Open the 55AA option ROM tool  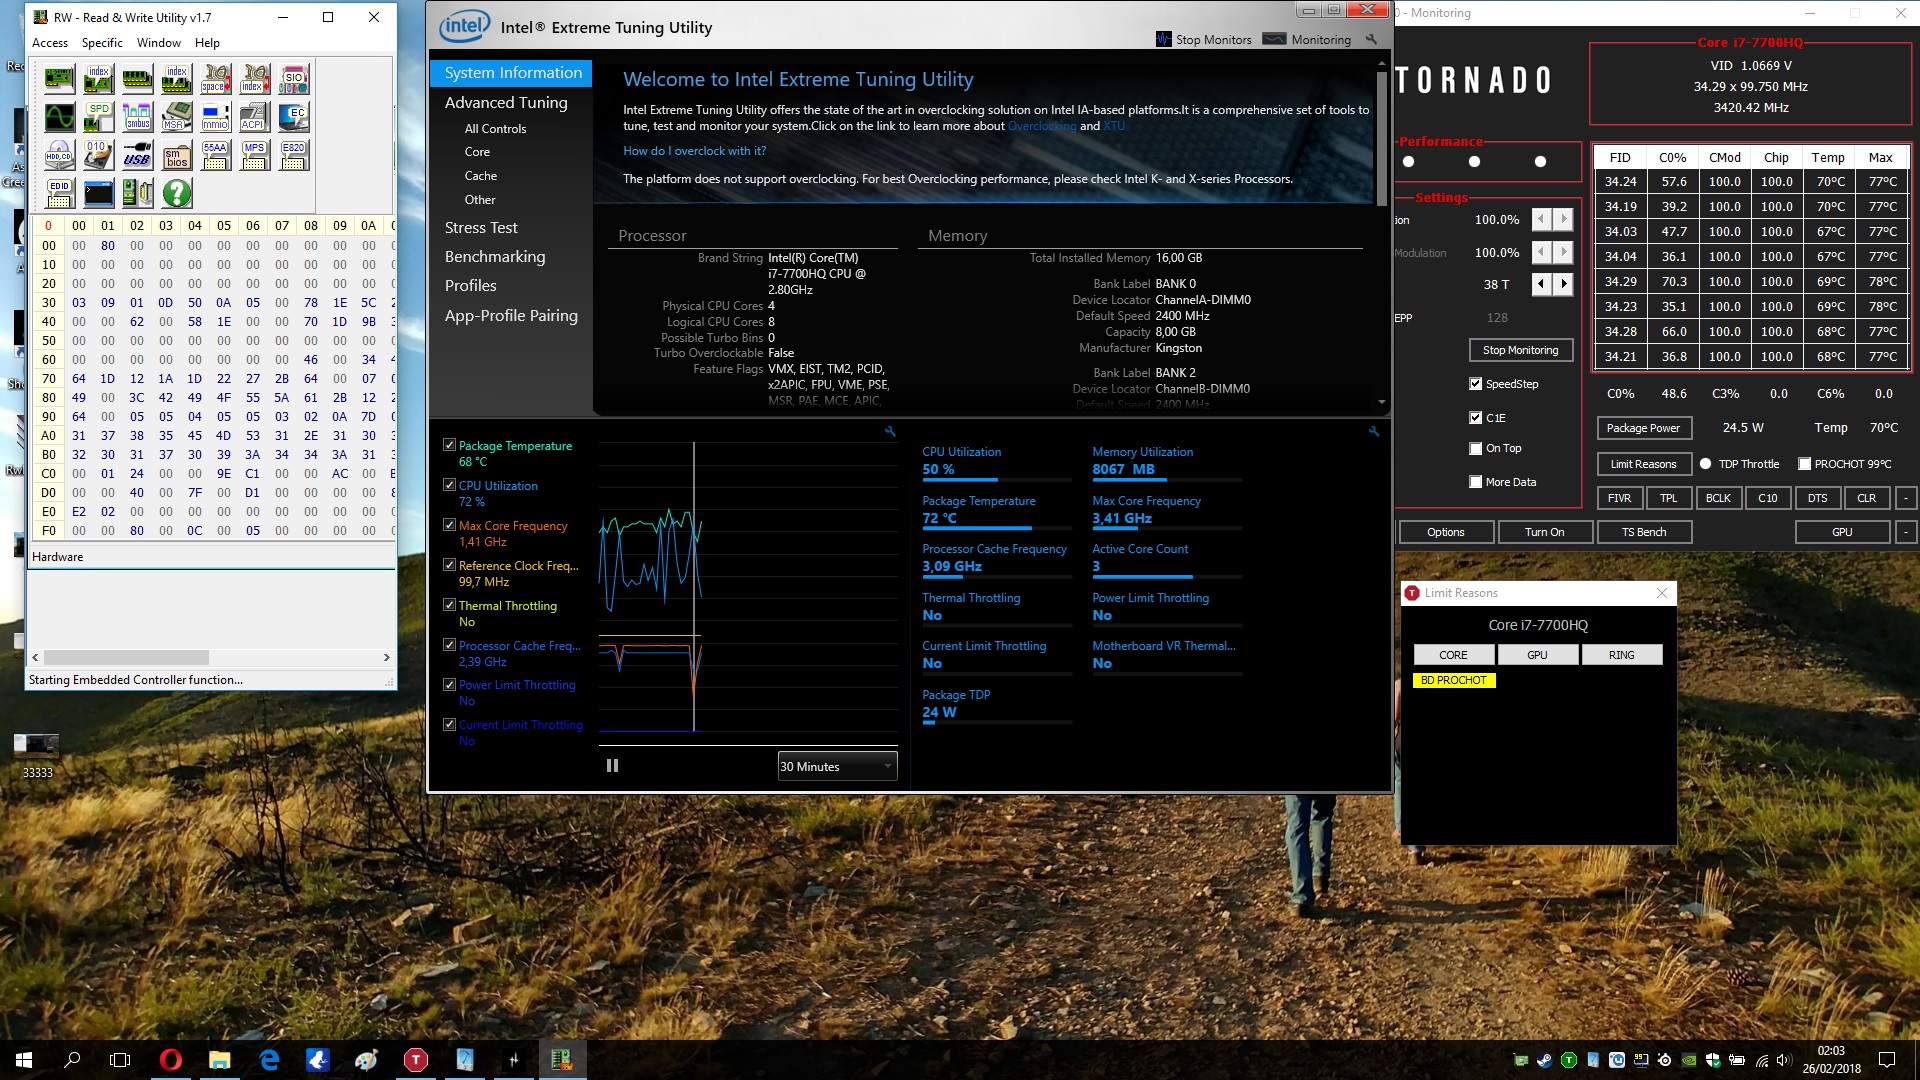pos(215,155)
